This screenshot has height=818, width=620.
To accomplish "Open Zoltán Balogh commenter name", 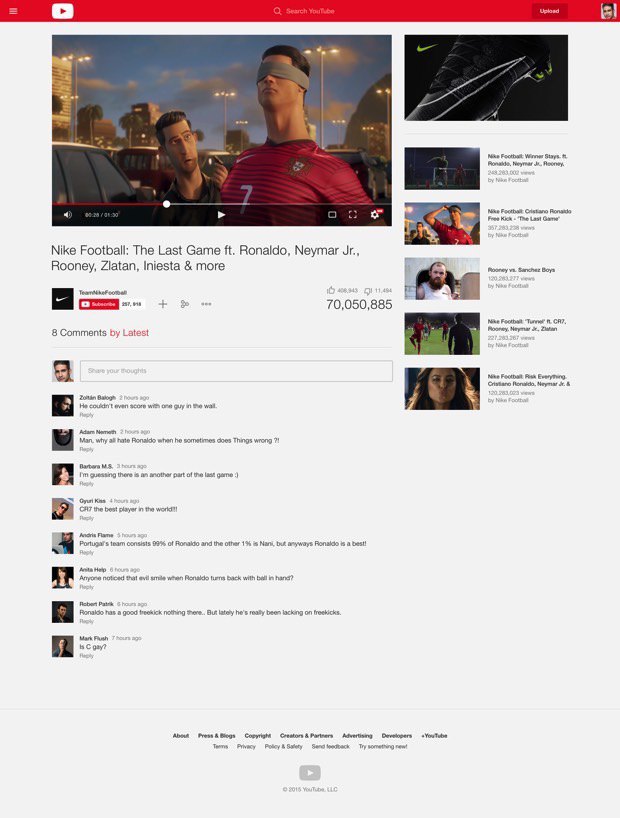I will pyautogui.click(x=98, y=398).
